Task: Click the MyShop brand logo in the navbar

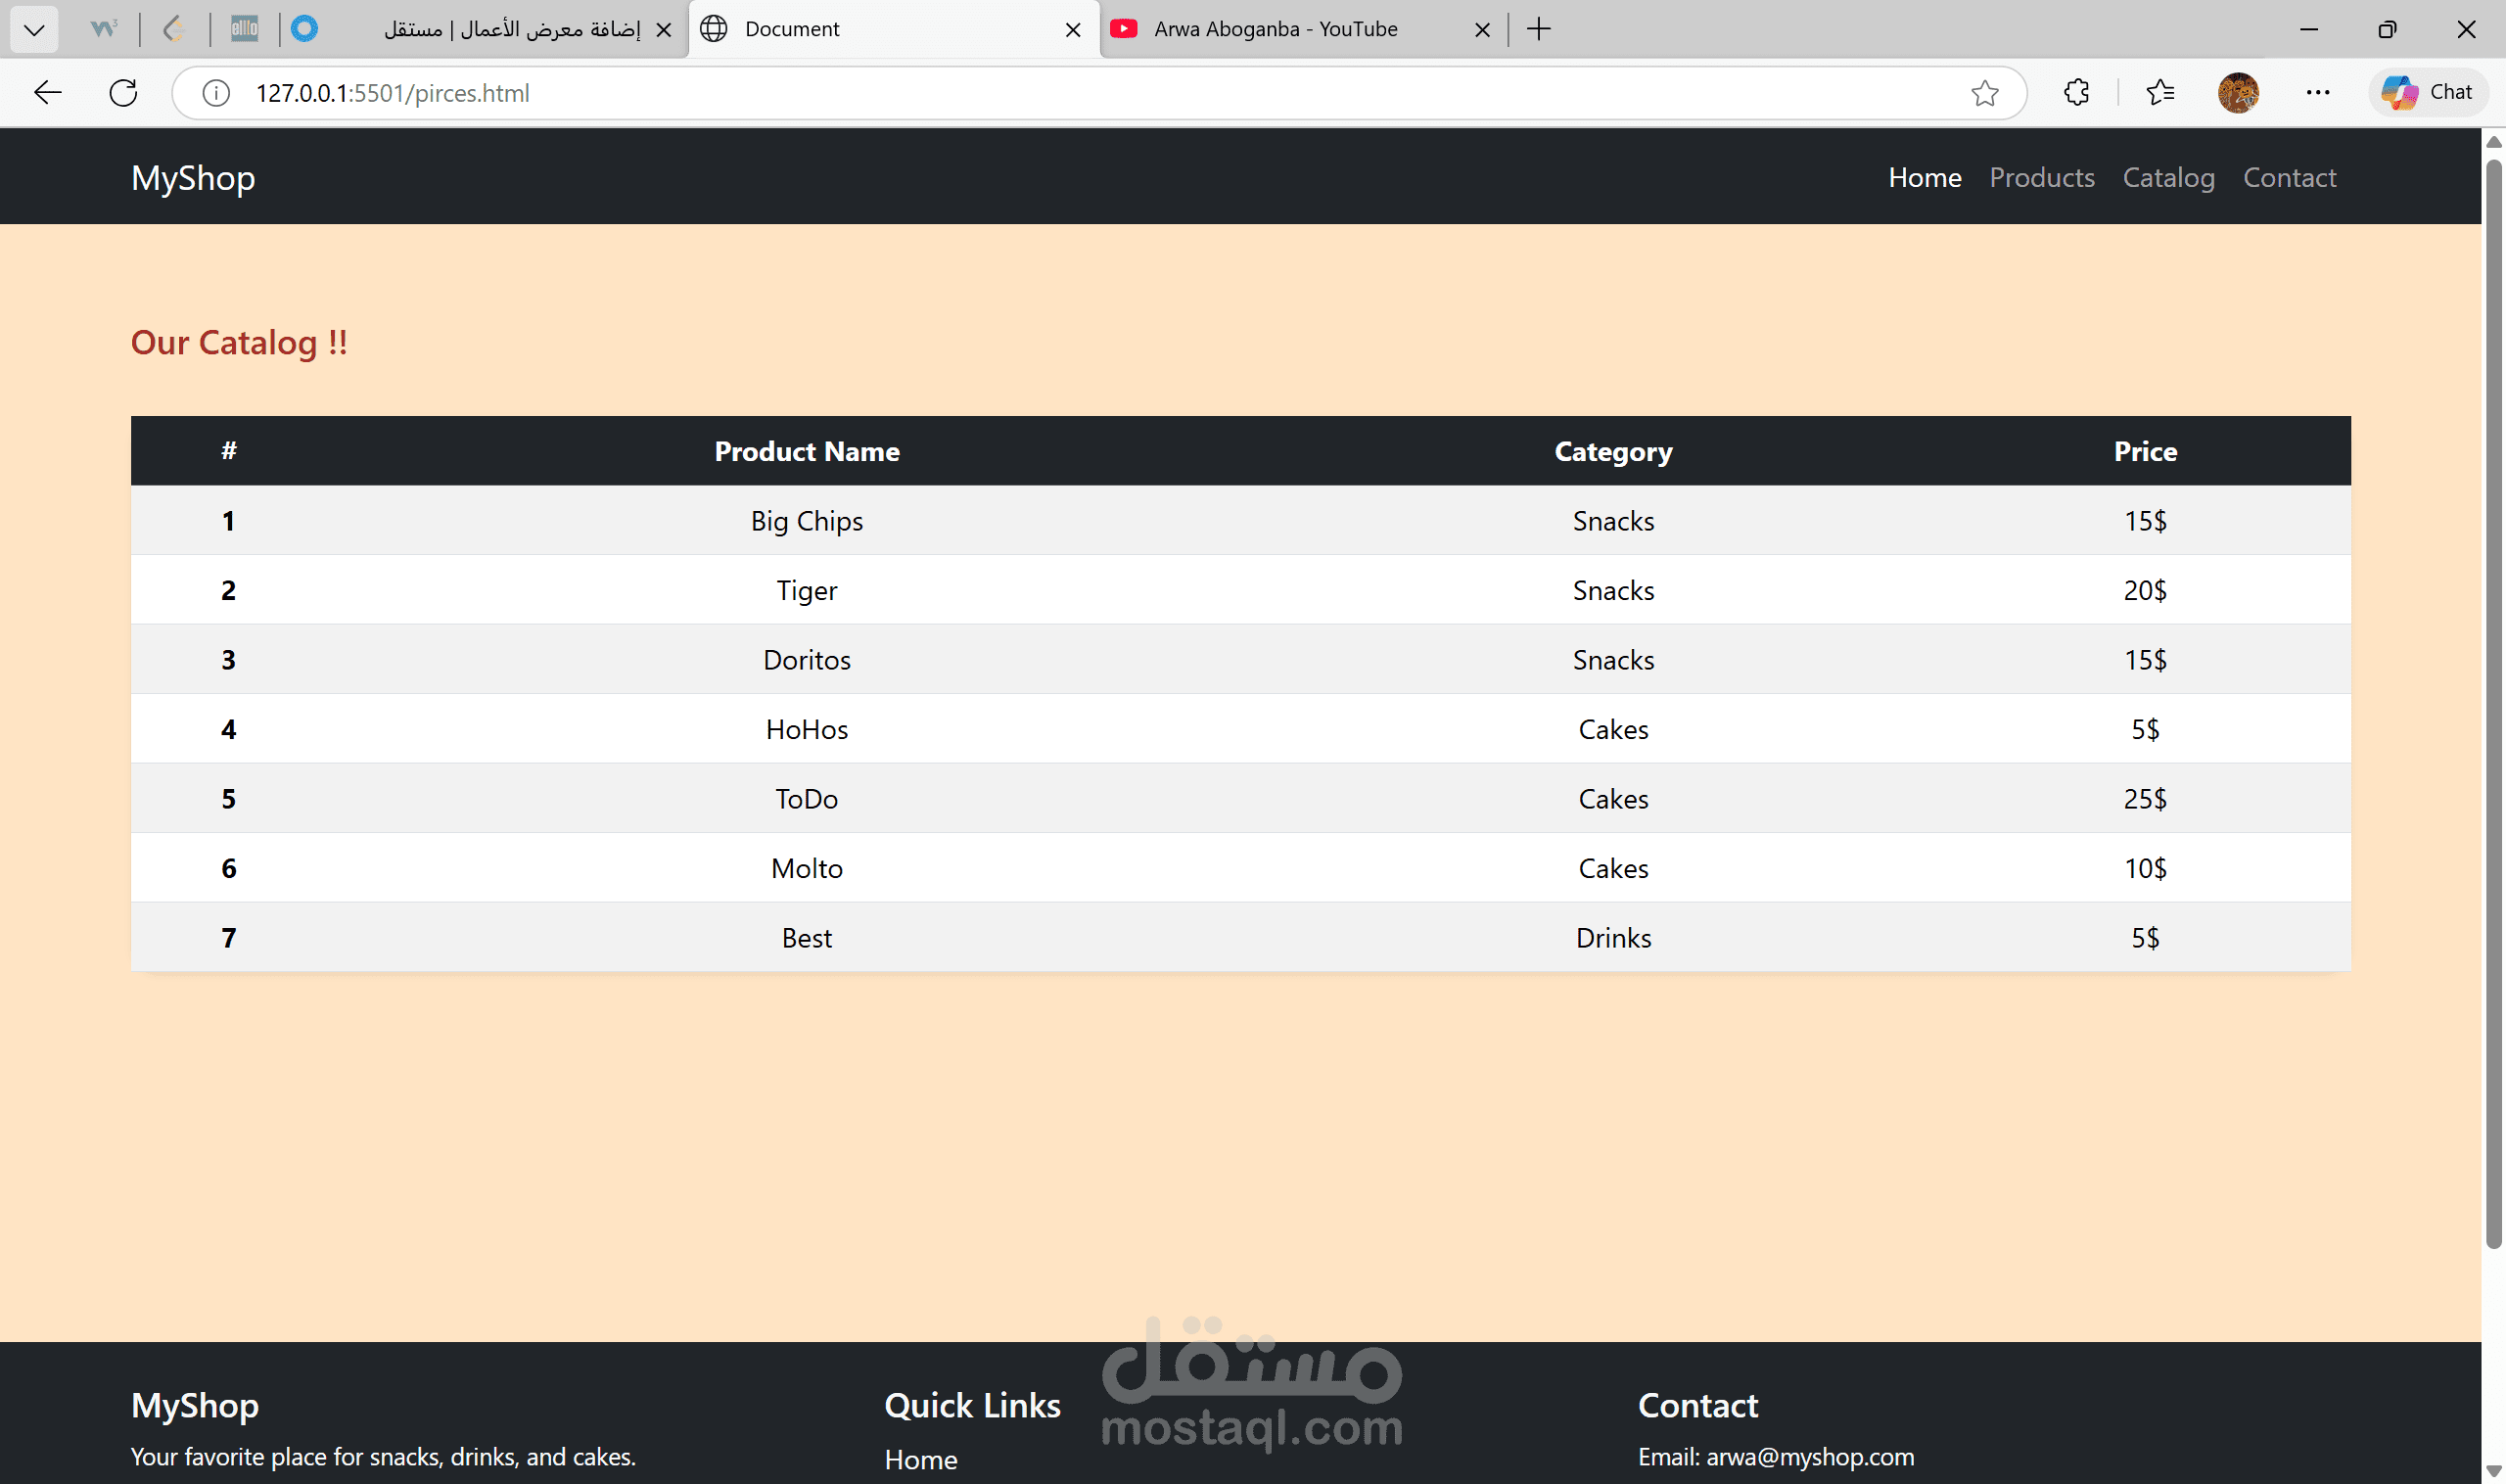Action: click(193, 177)
